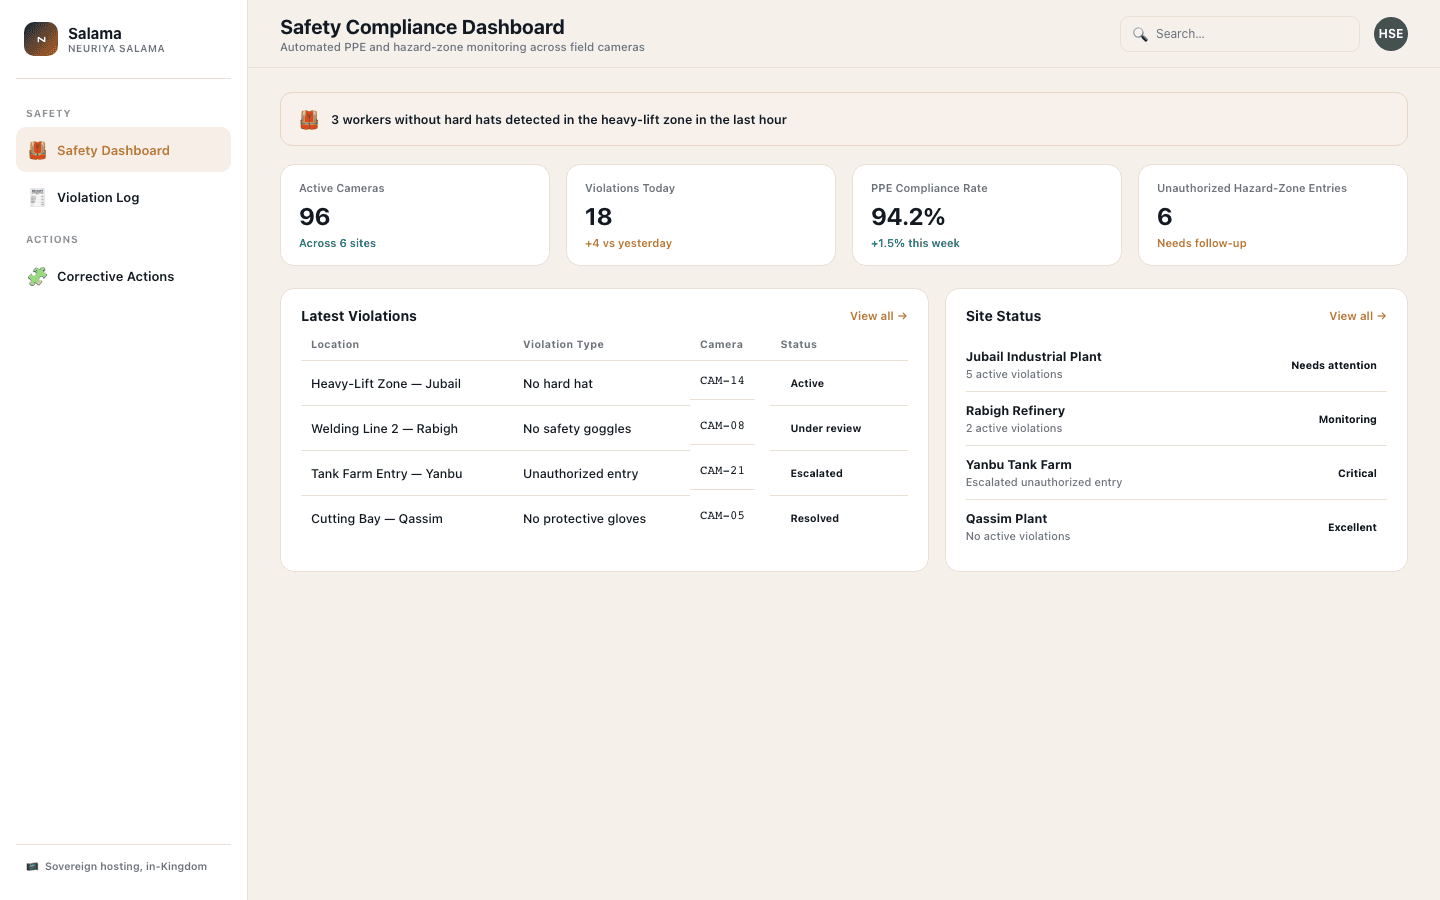1440x900 pixels.
Task: Select the PPE Compliance Rate card
Action: point(987,215)
